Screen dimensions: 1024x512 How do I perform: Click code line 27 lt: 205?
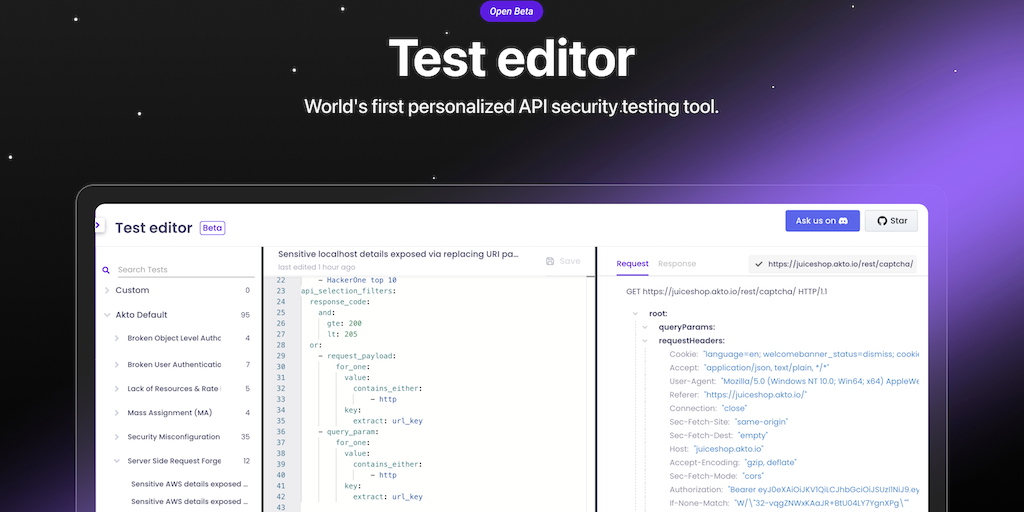(x=344, y=334)
